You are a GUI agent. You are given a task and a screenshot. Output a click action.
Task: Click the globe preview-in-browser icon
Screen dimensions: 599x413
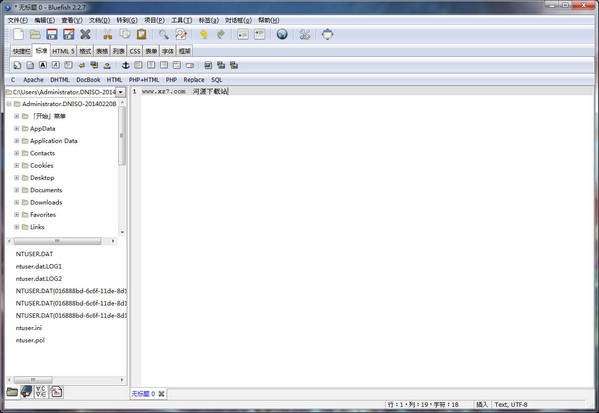[x=282, y=35]
